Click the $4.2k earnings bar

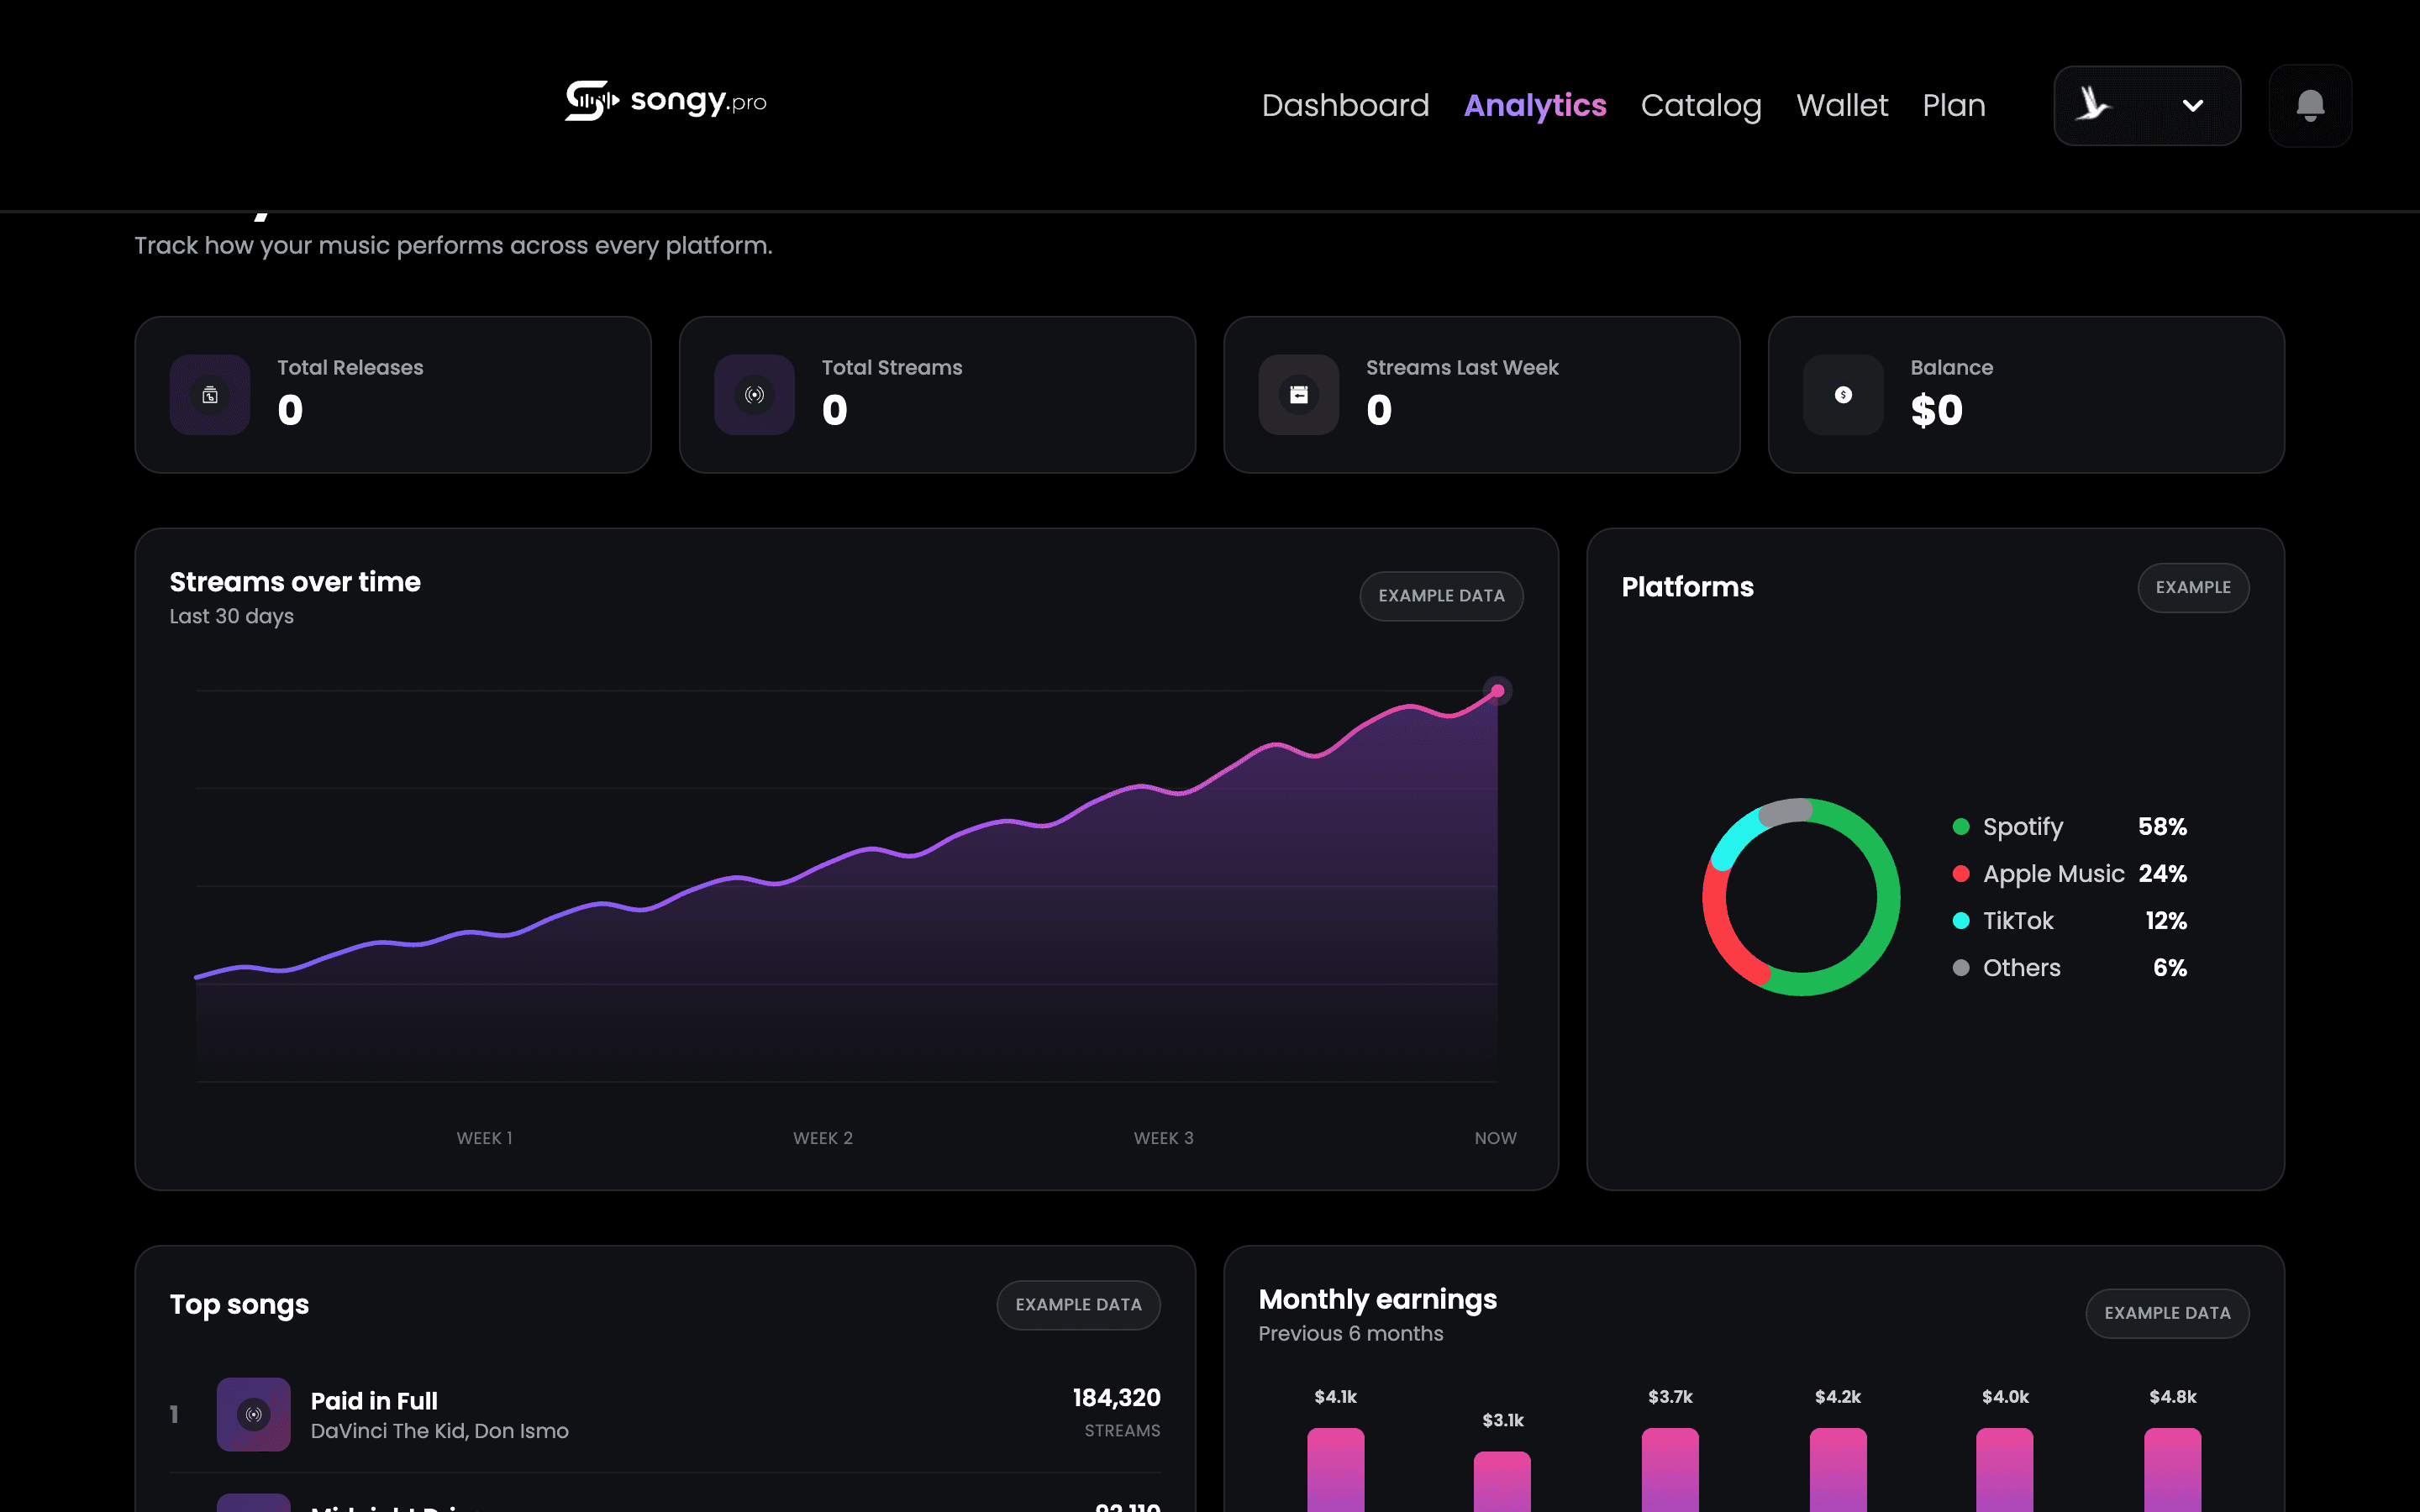(1838, 1470)
